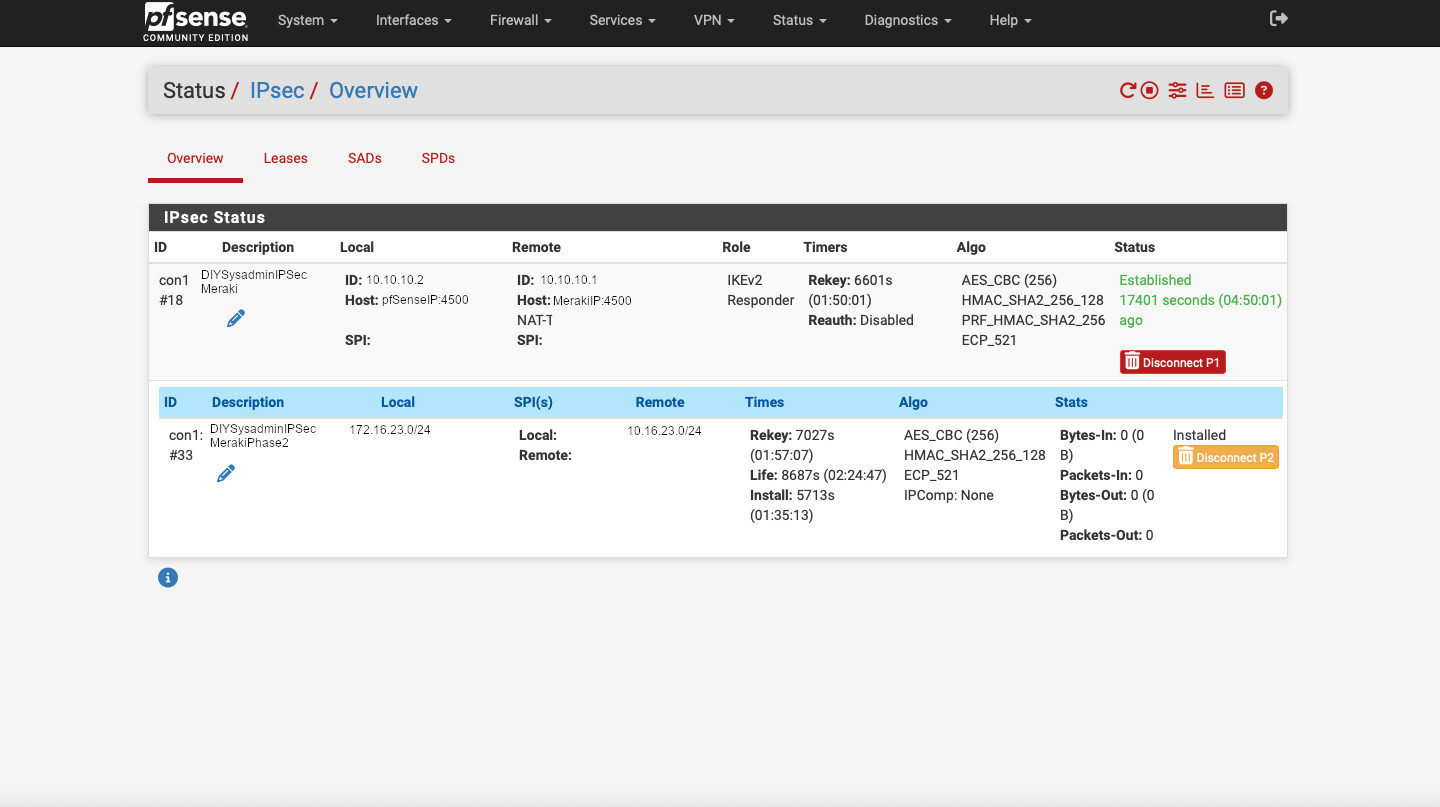Viewport: 1440px width, 807px height.
Task: Click the red help question mark icon
Action: 1264,91
